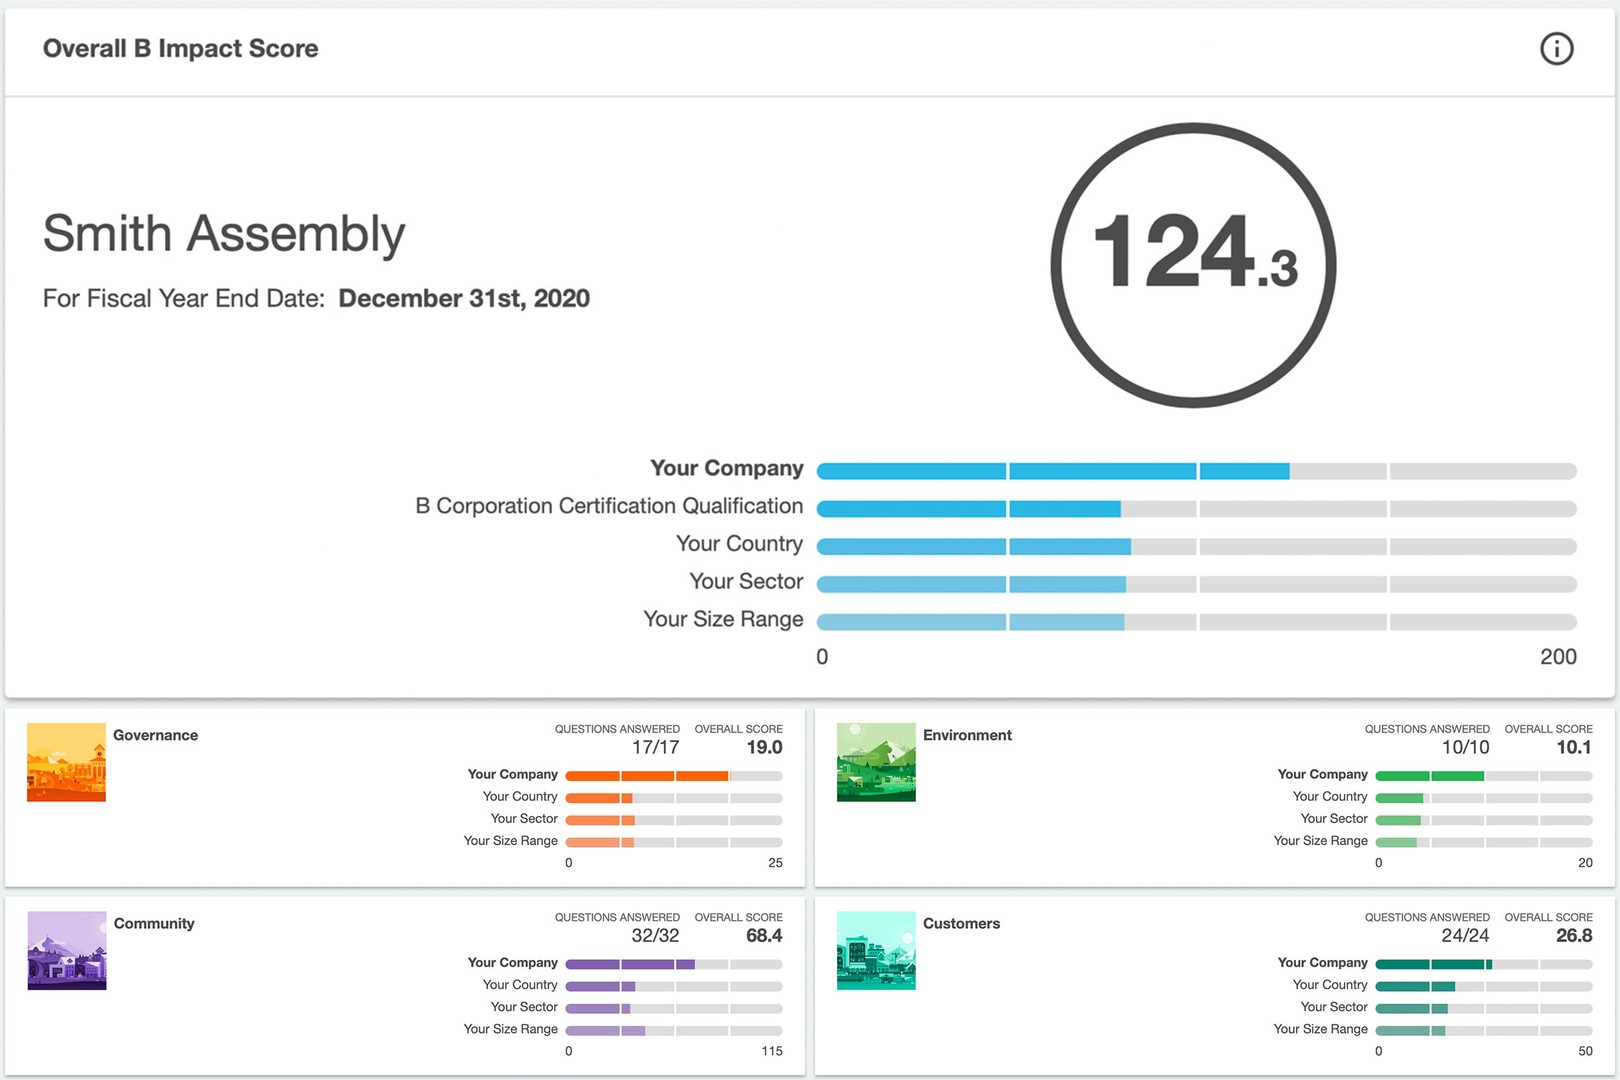Click the Community Your Sector bar
This screenshot has height=1080, width=1620.
pyautogui.click(x=674, y=1008)
